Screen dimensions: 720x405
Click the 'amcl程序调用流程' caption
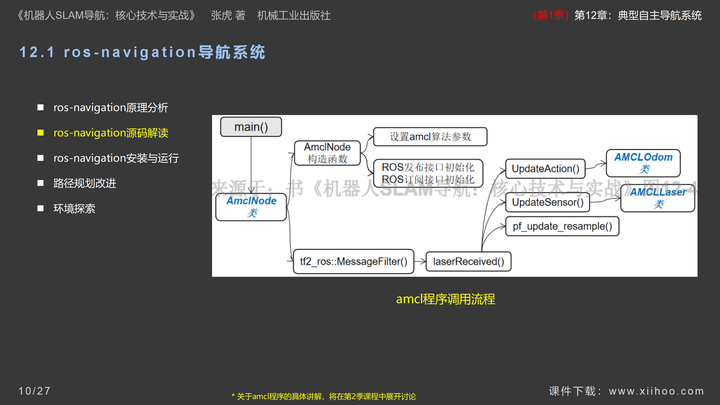tap(445, 299)
